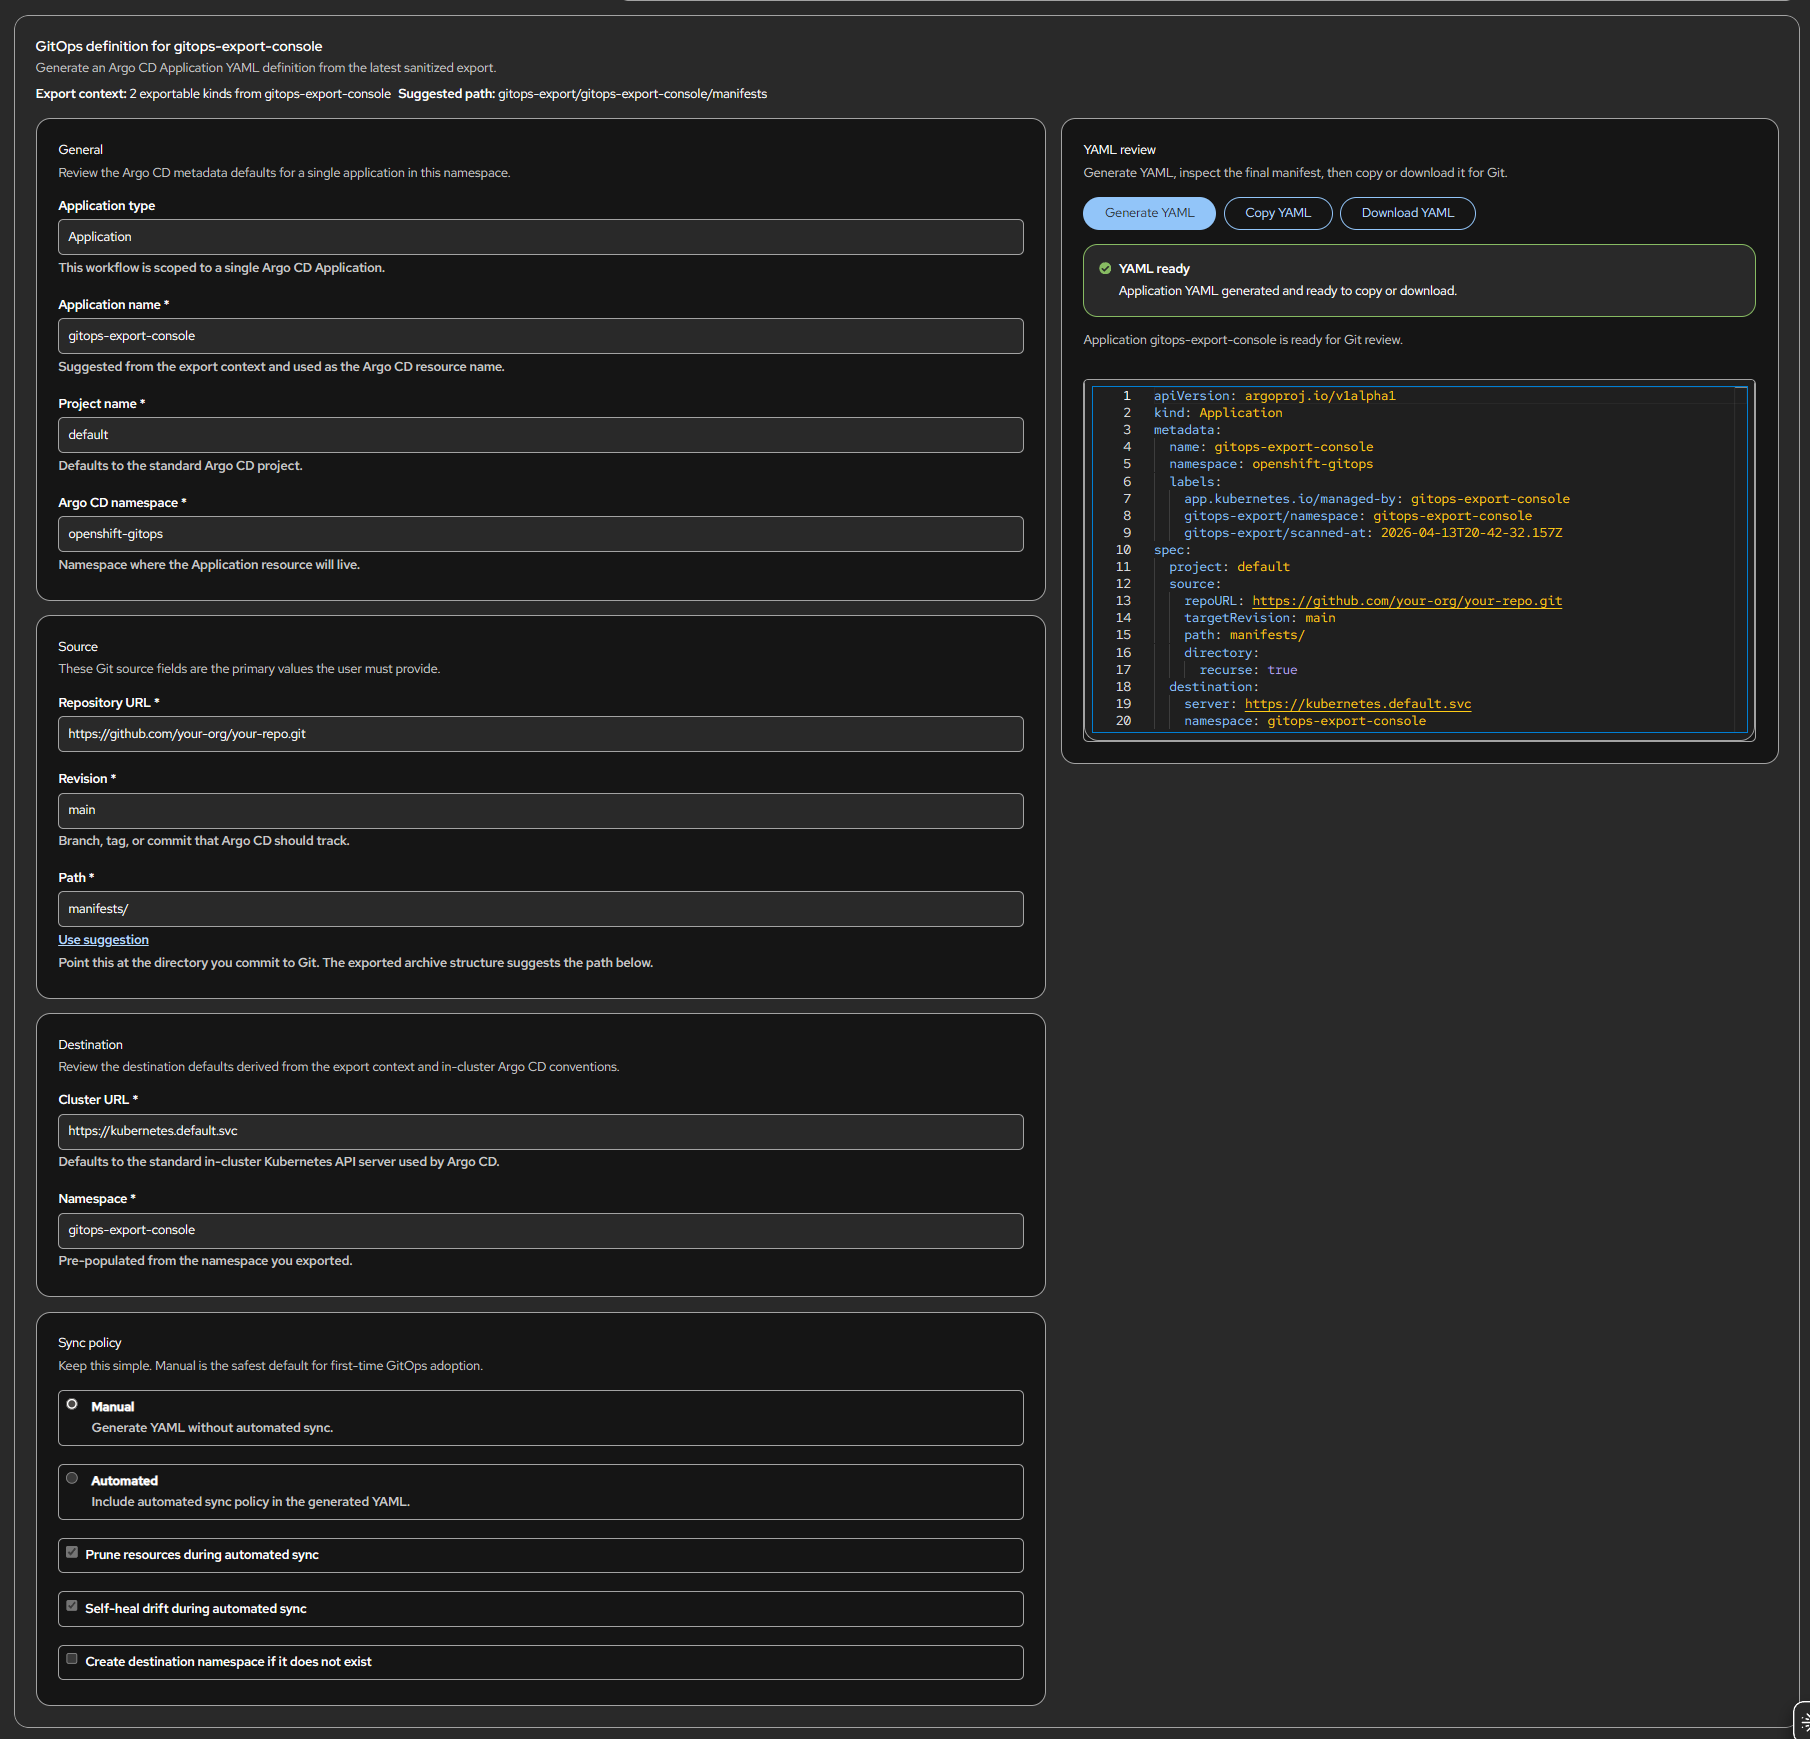
Task: Open the repoURL link in YAML editor
Action: click(x=1407, y=601)
